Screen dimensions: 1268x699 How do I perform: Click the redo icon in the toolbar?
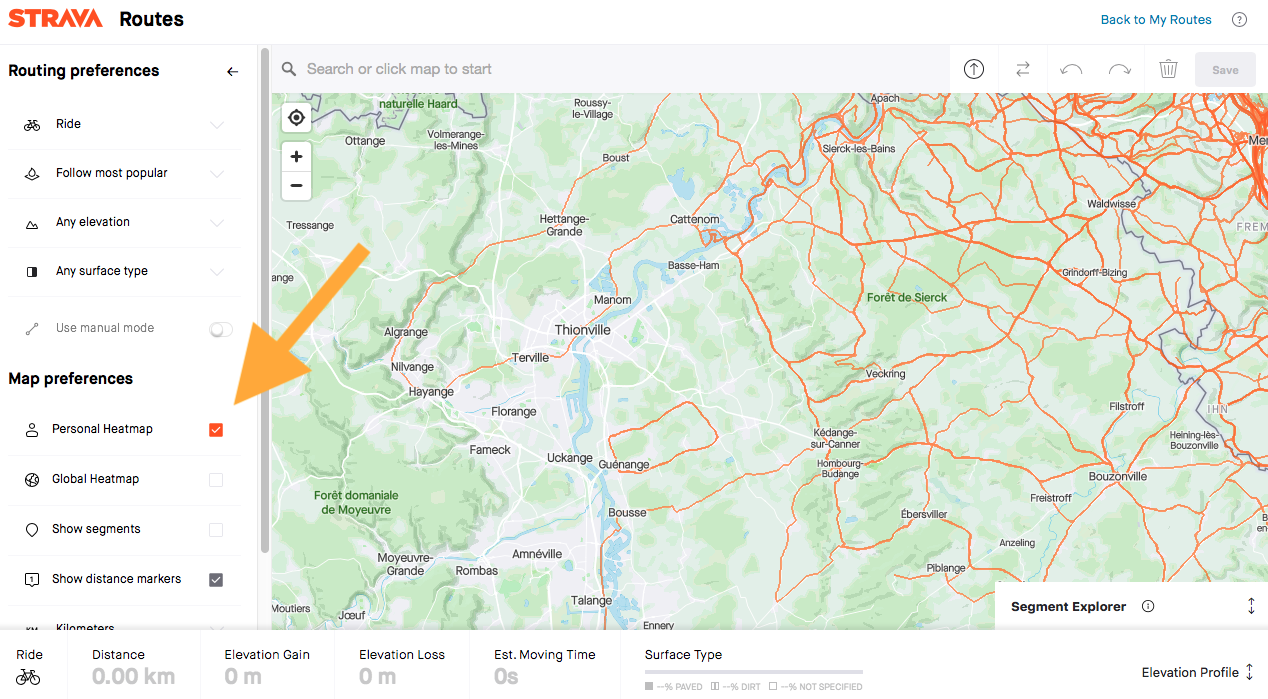pyautogui.click(x=1119, y=68)
